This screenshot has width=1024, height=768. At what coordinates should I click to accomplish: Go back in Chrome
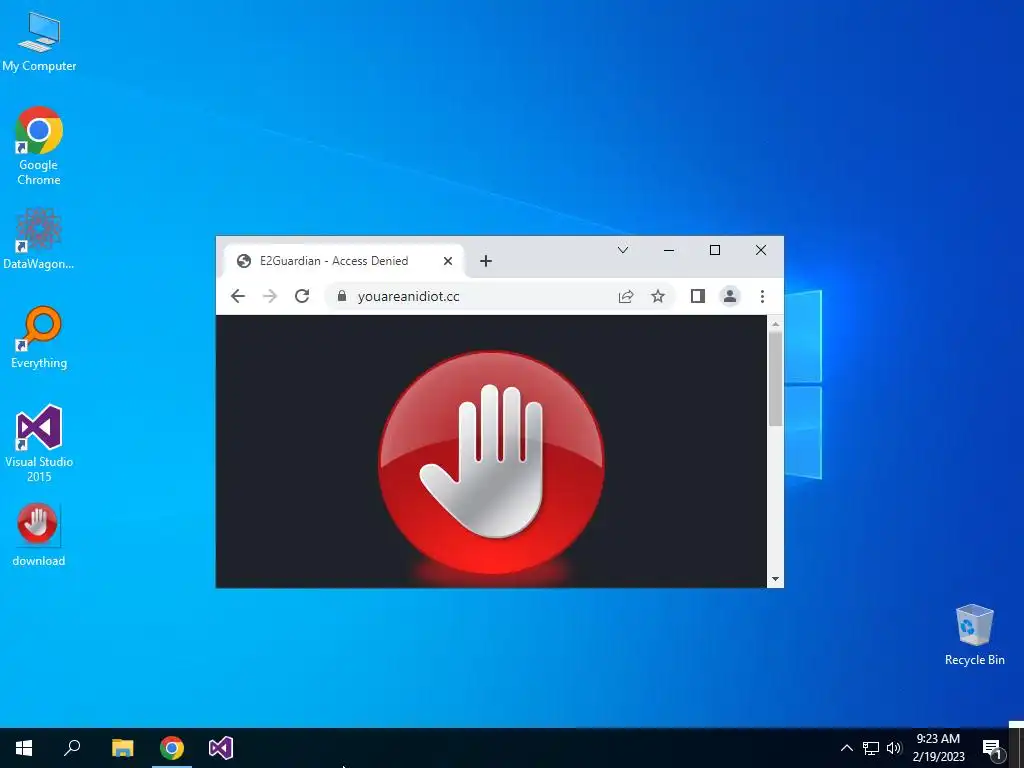point(238,296)
